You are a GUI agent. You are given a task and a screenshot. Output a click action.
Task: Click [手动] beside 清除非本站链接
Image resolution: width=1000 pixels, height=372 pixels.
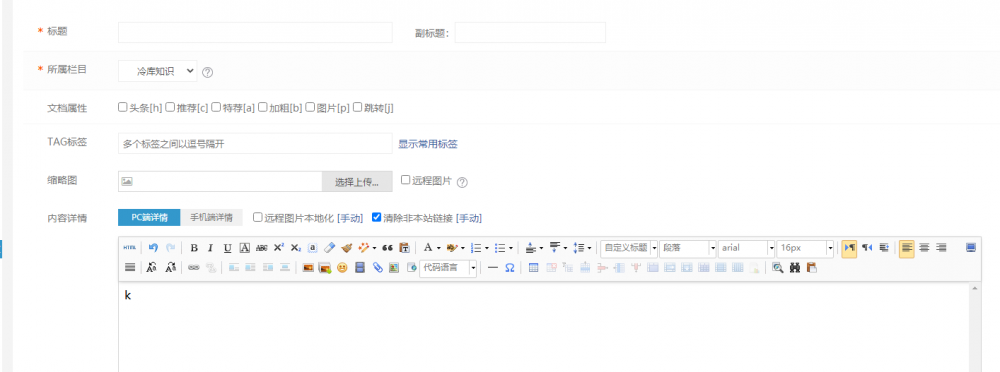point(469,218)
